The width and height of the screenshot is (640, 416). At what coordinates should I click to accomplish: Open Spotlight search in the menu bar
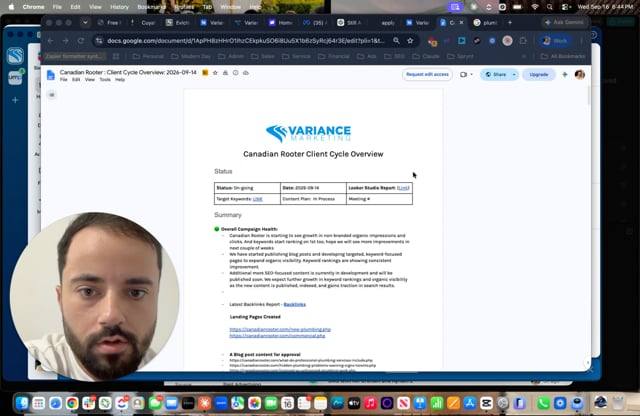coord(550,7)
